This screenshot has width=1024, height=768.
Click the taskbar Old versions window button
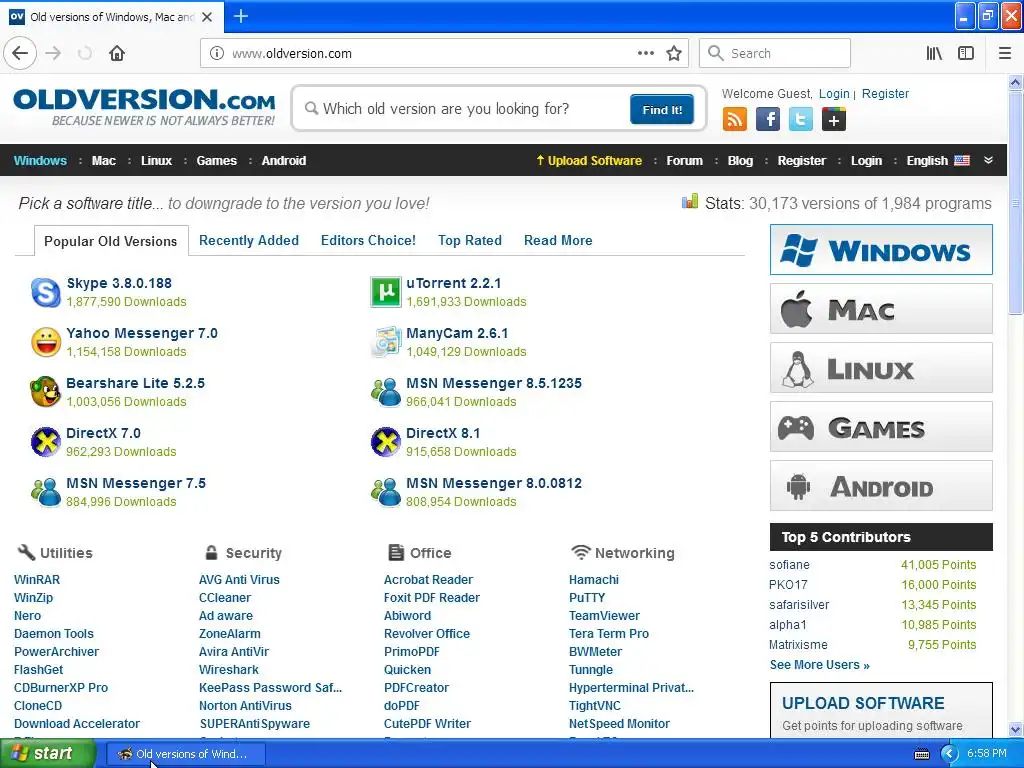click(x=185, y=754)
